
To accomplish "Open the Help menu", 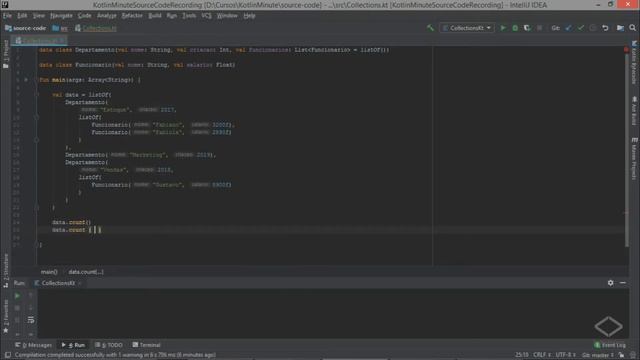I will click(249, 16).
